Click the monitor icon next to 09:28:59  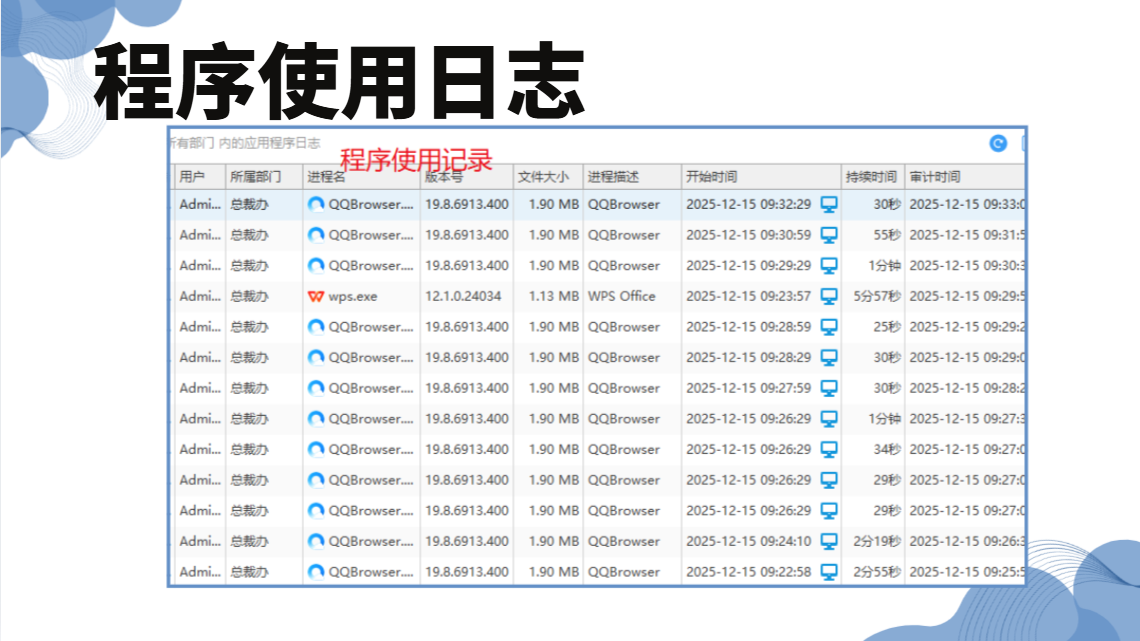click(x=829, y=327)
